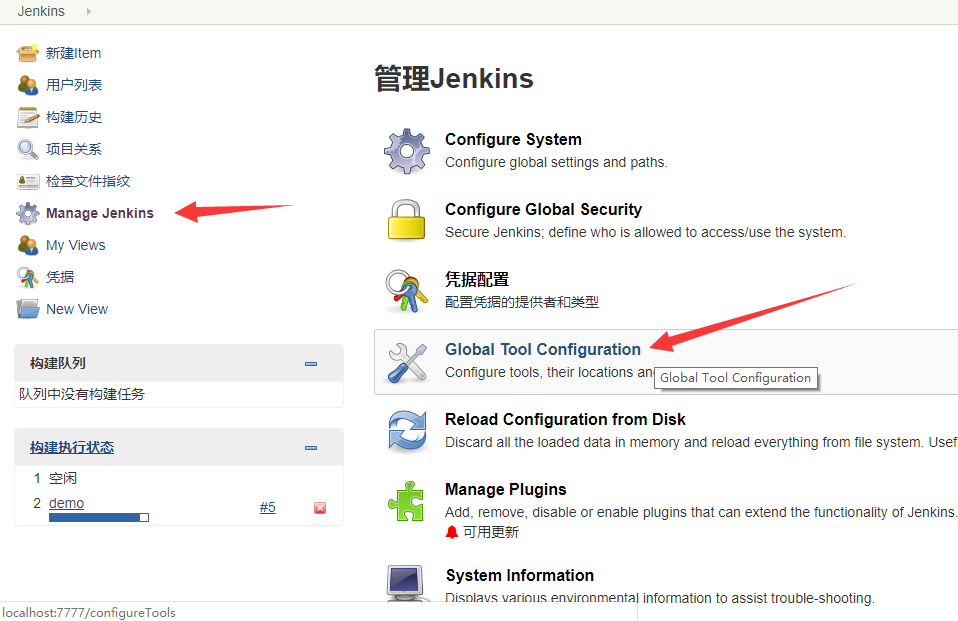Viewport: 958px width, 621px height.
Task: Click the 可用更新 notice text
Action: pos(491,532)
